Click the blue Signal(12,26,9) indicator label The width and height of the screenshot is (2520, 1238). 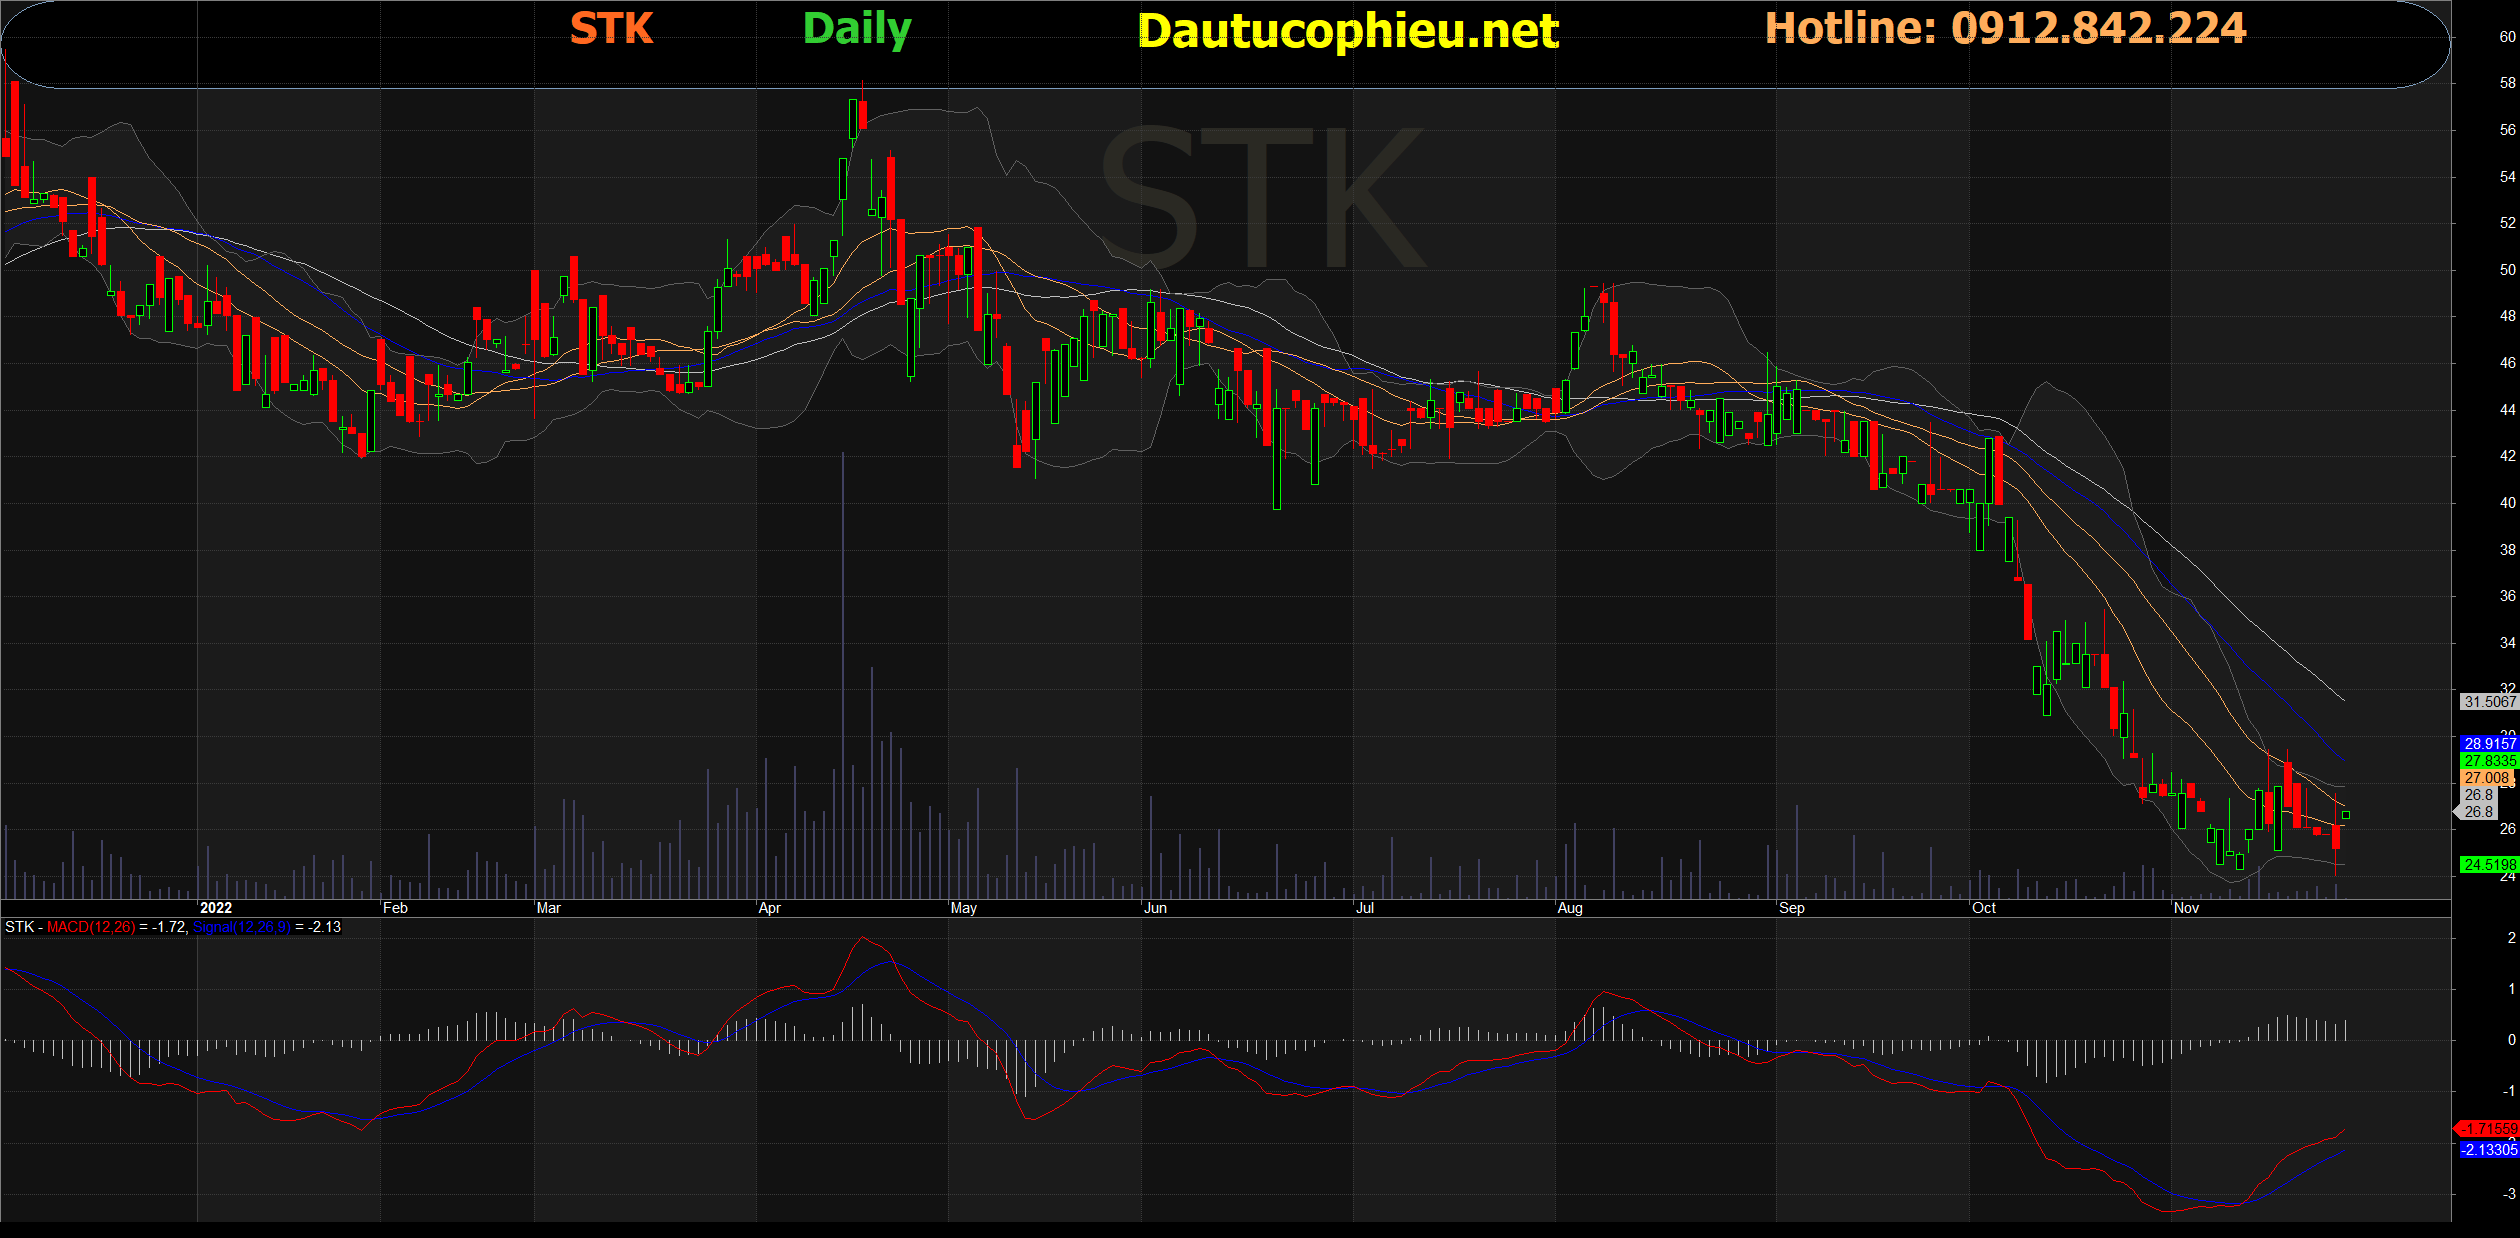pos(241,927)
